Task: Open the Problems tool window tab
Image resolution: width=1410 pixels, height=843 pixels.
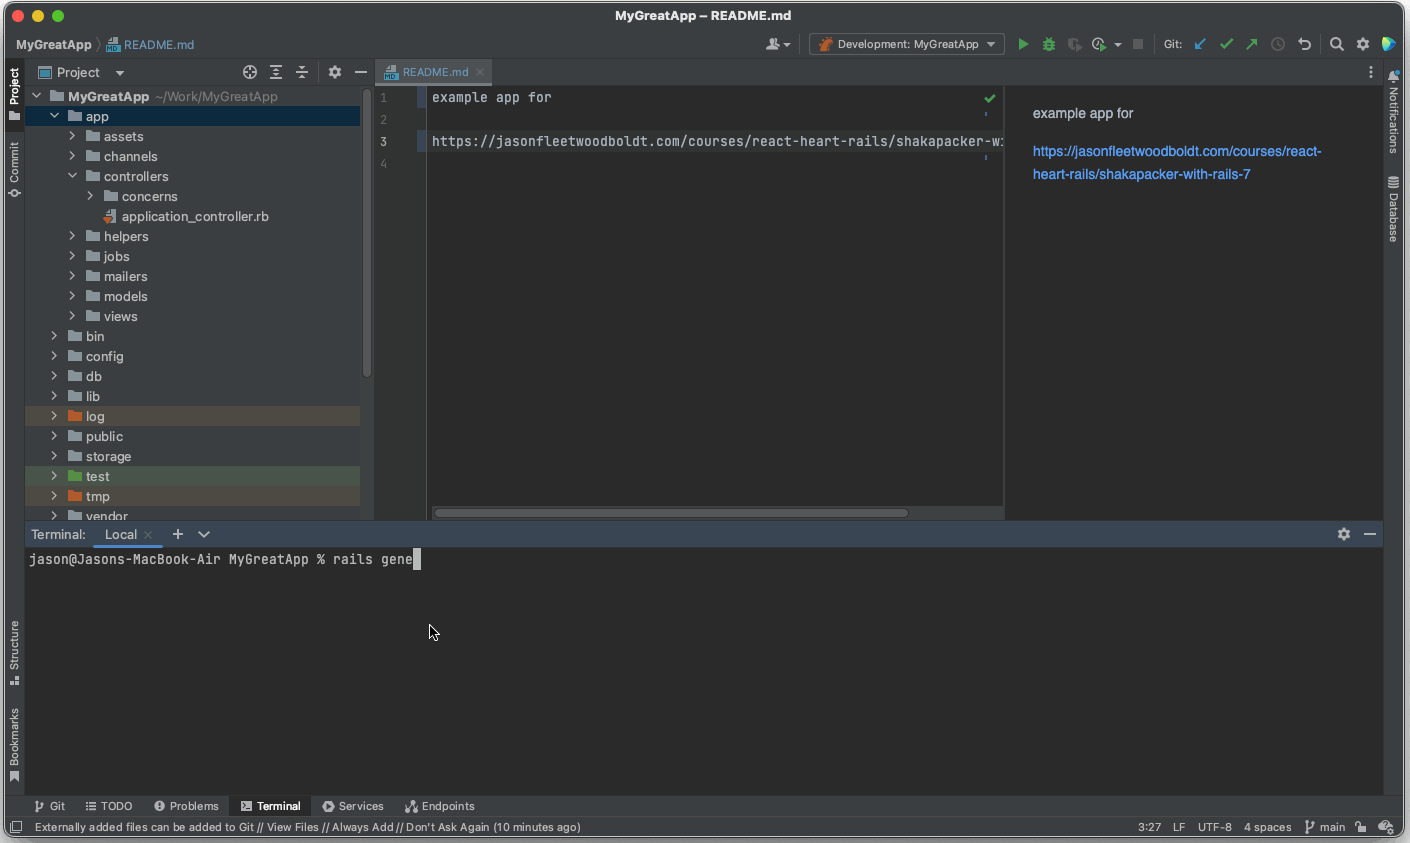Action: click(187, 806)
